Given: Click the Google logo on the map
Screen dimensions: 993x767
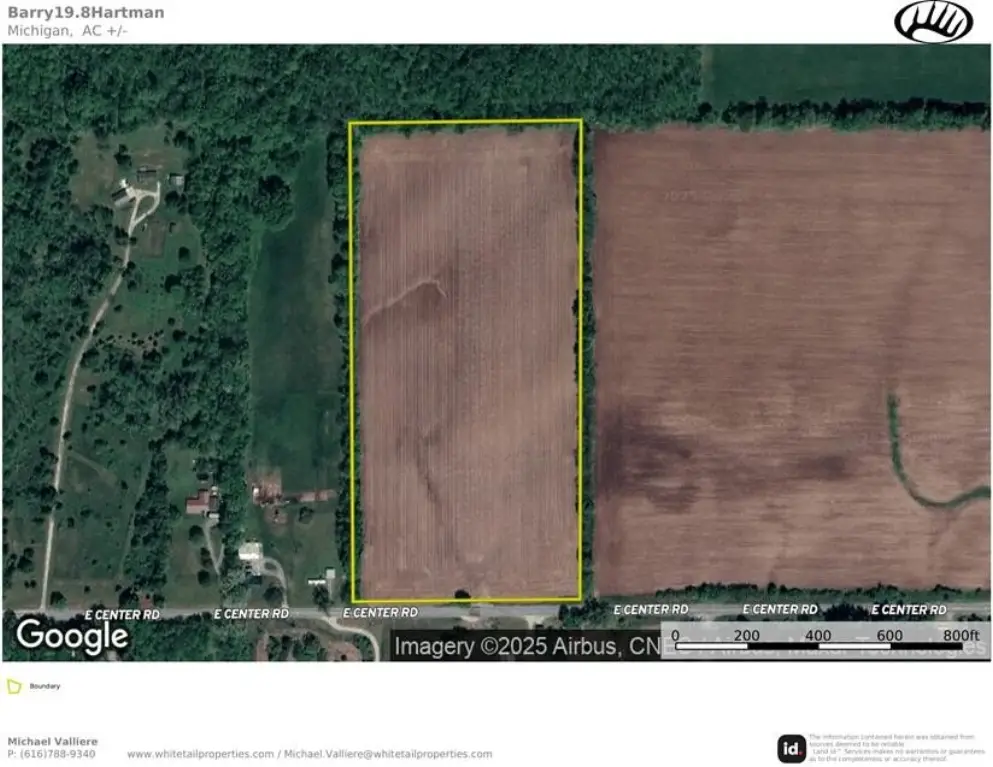Looking at the screenshot, I should click(72, 636).
